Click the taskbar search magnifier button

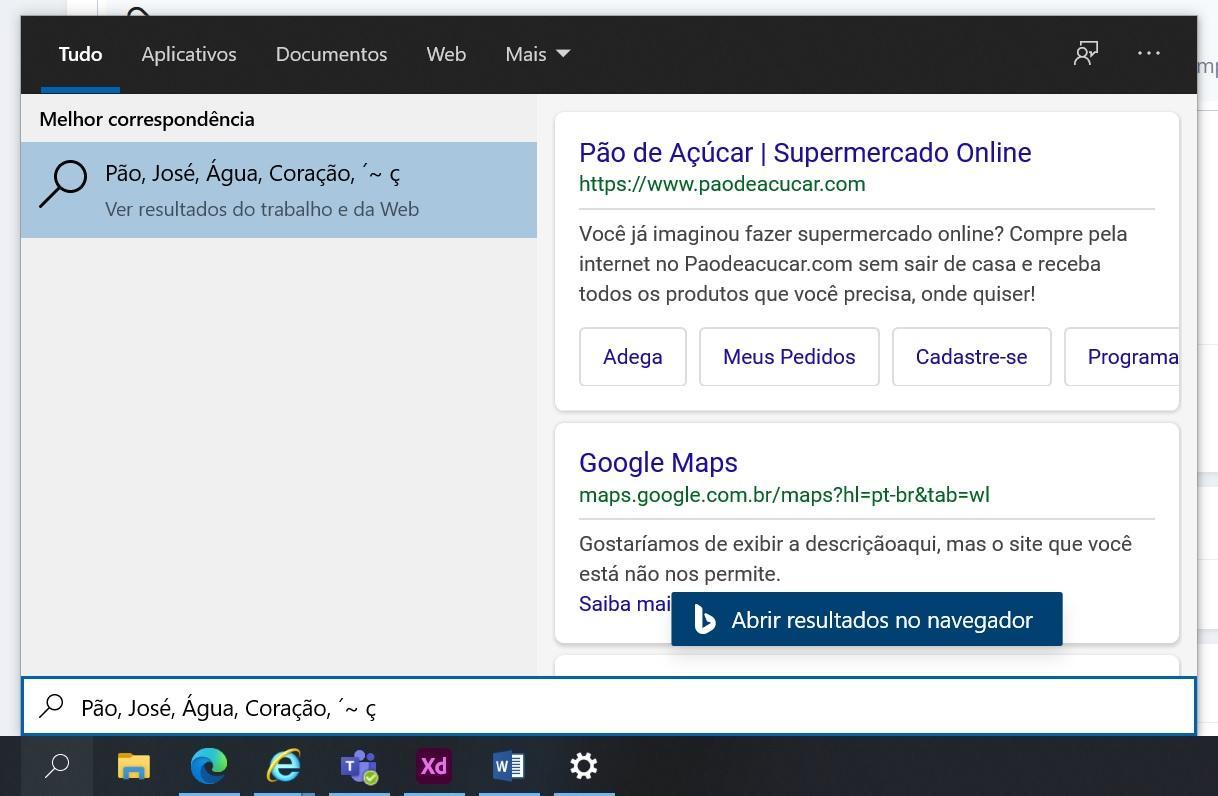(x=57, y=766)
